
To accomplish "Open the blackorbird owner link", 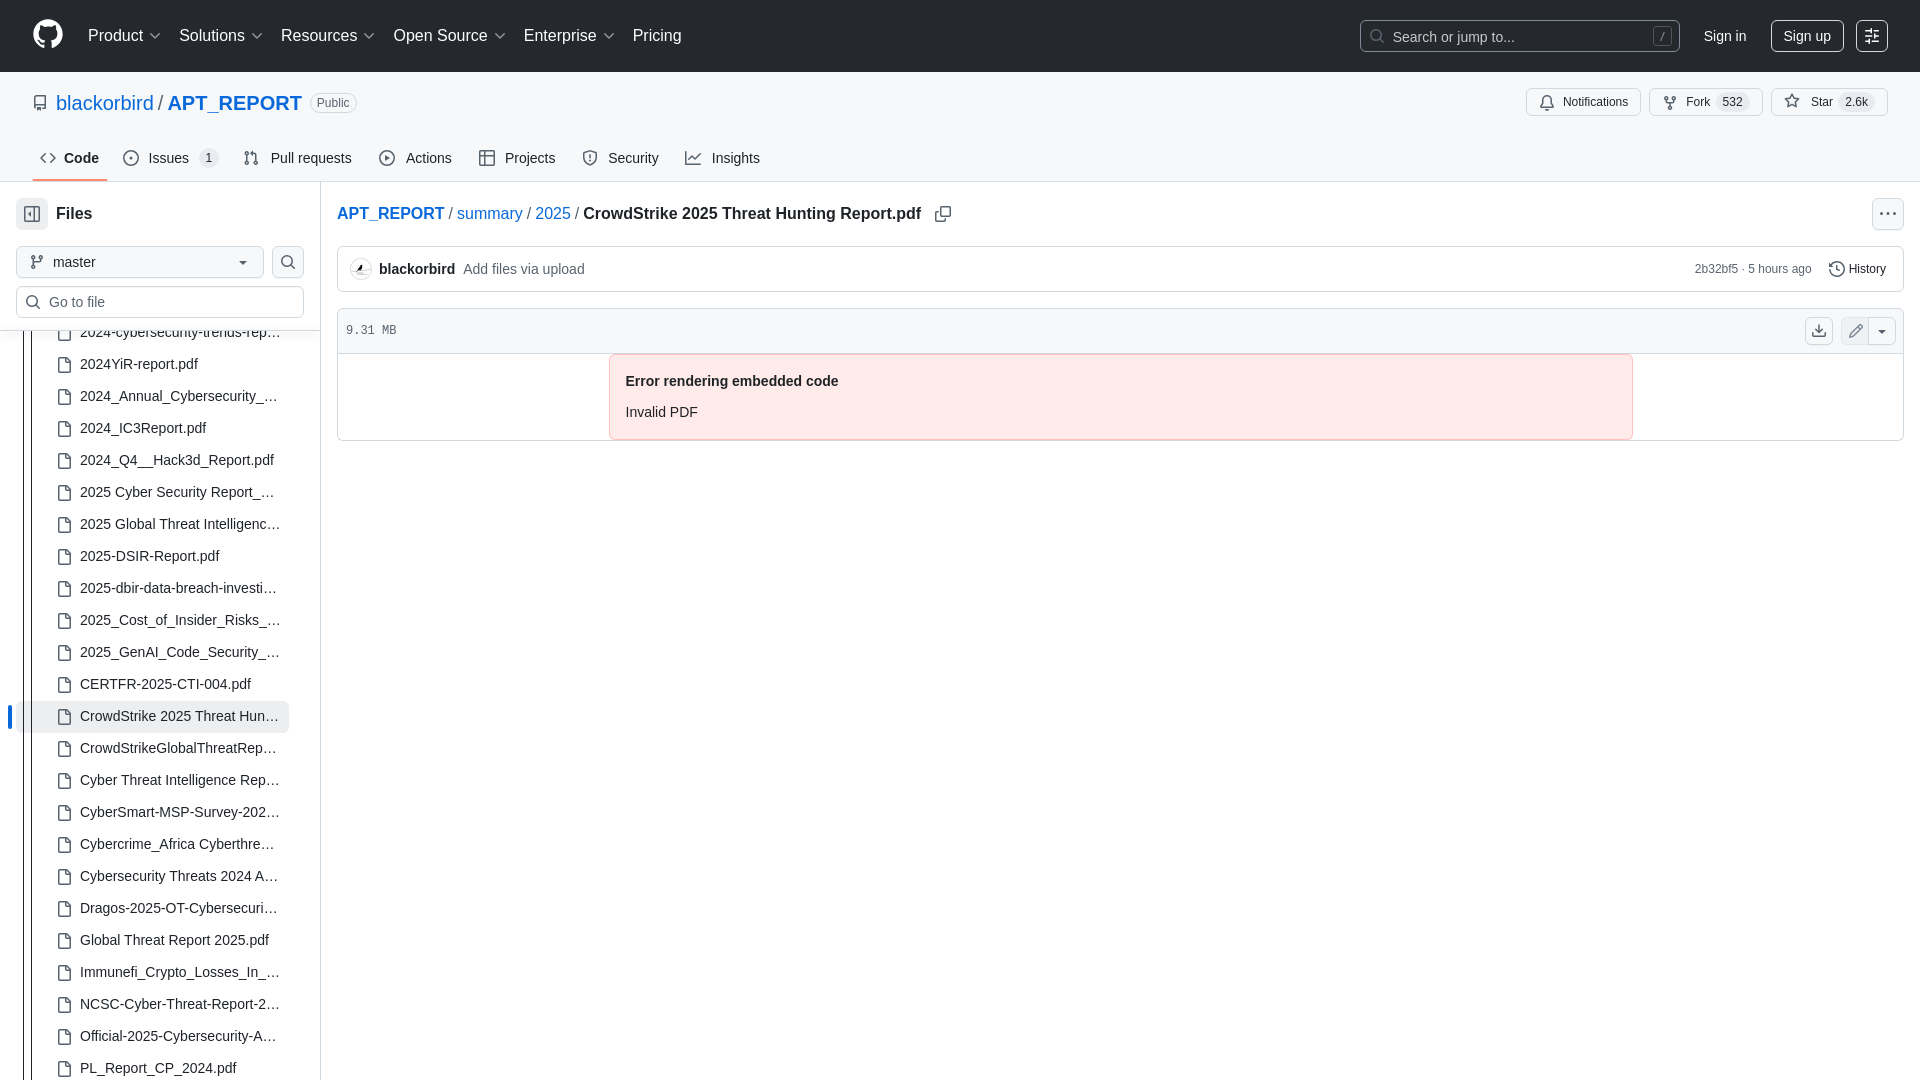I will coord(105,103).
